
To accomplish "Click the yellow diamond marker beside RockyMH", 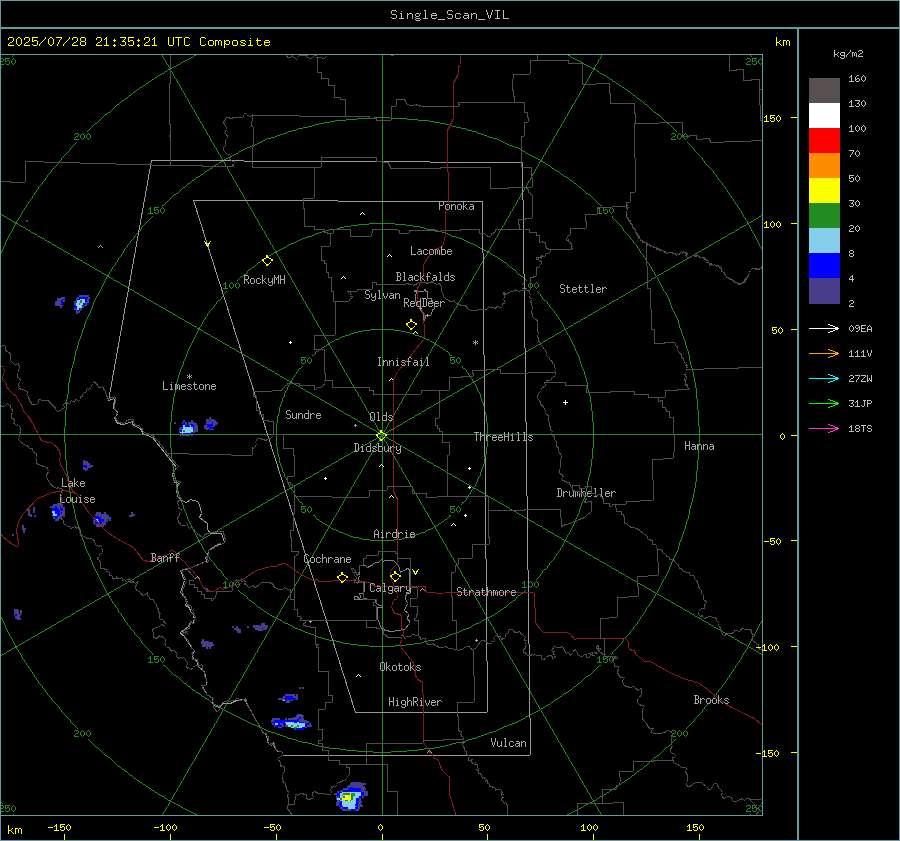I will (267, 261).
